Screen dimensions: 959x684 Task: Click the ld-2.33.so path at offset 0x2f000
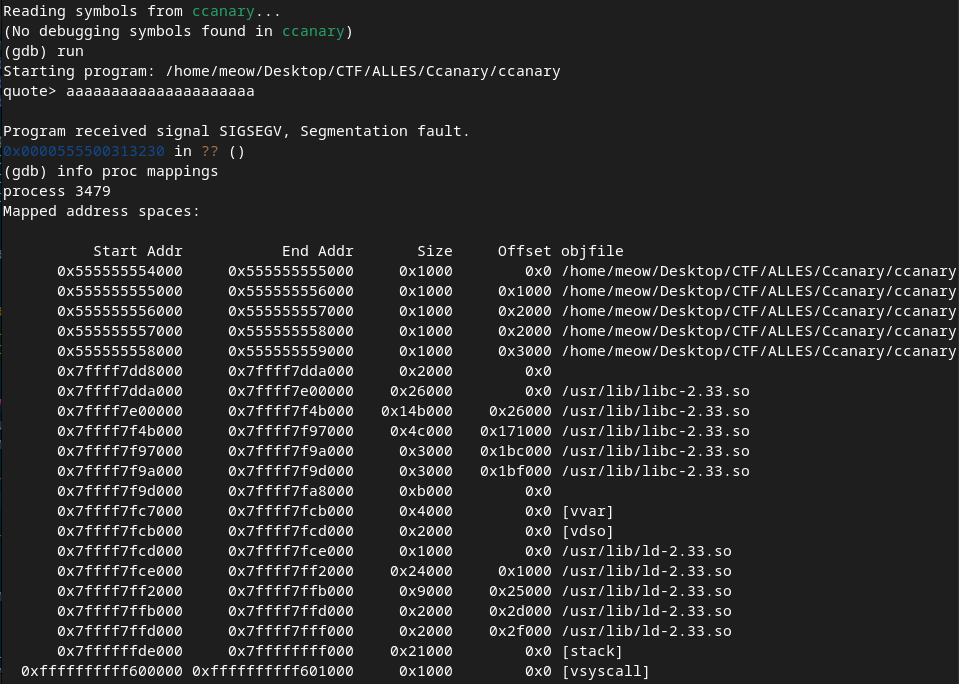coord(646,631)
